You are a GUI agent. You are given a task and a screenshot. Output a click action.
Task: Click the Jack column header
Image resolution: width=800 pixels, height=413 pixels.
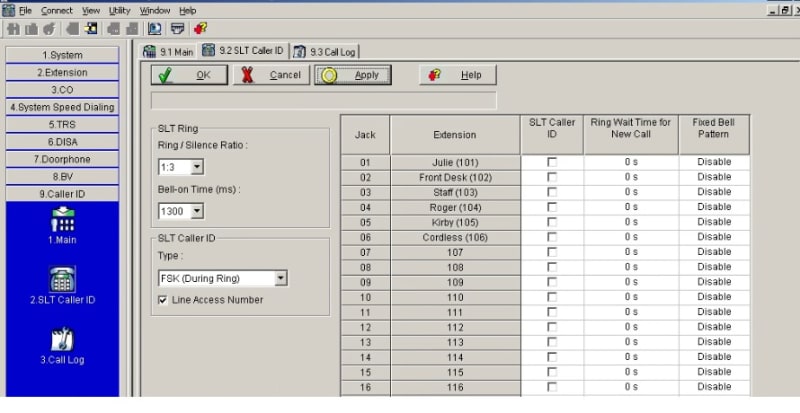pyautogui.click(x=365, y=135)
